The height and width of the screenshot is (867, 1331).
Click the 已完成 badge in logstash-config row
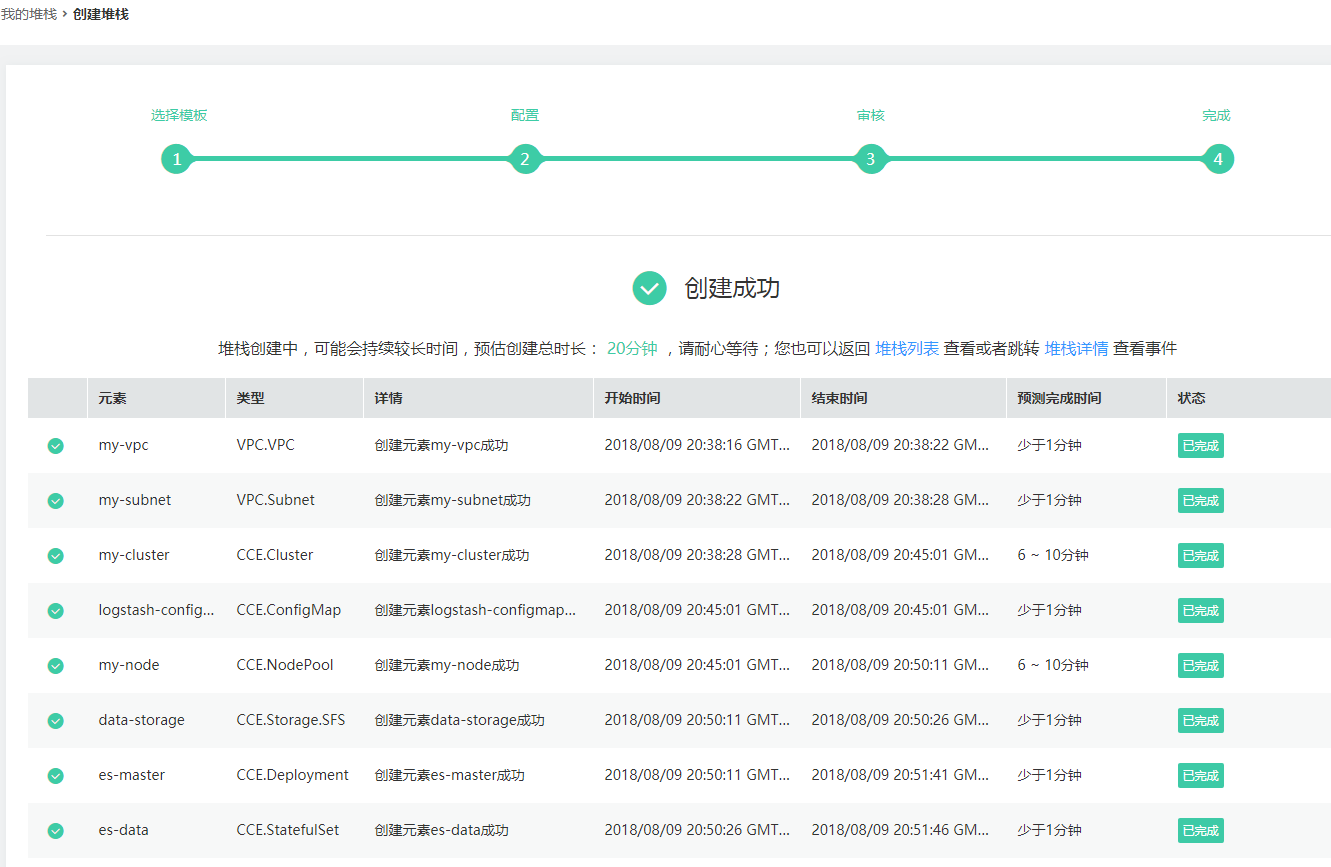(1201, 611)
